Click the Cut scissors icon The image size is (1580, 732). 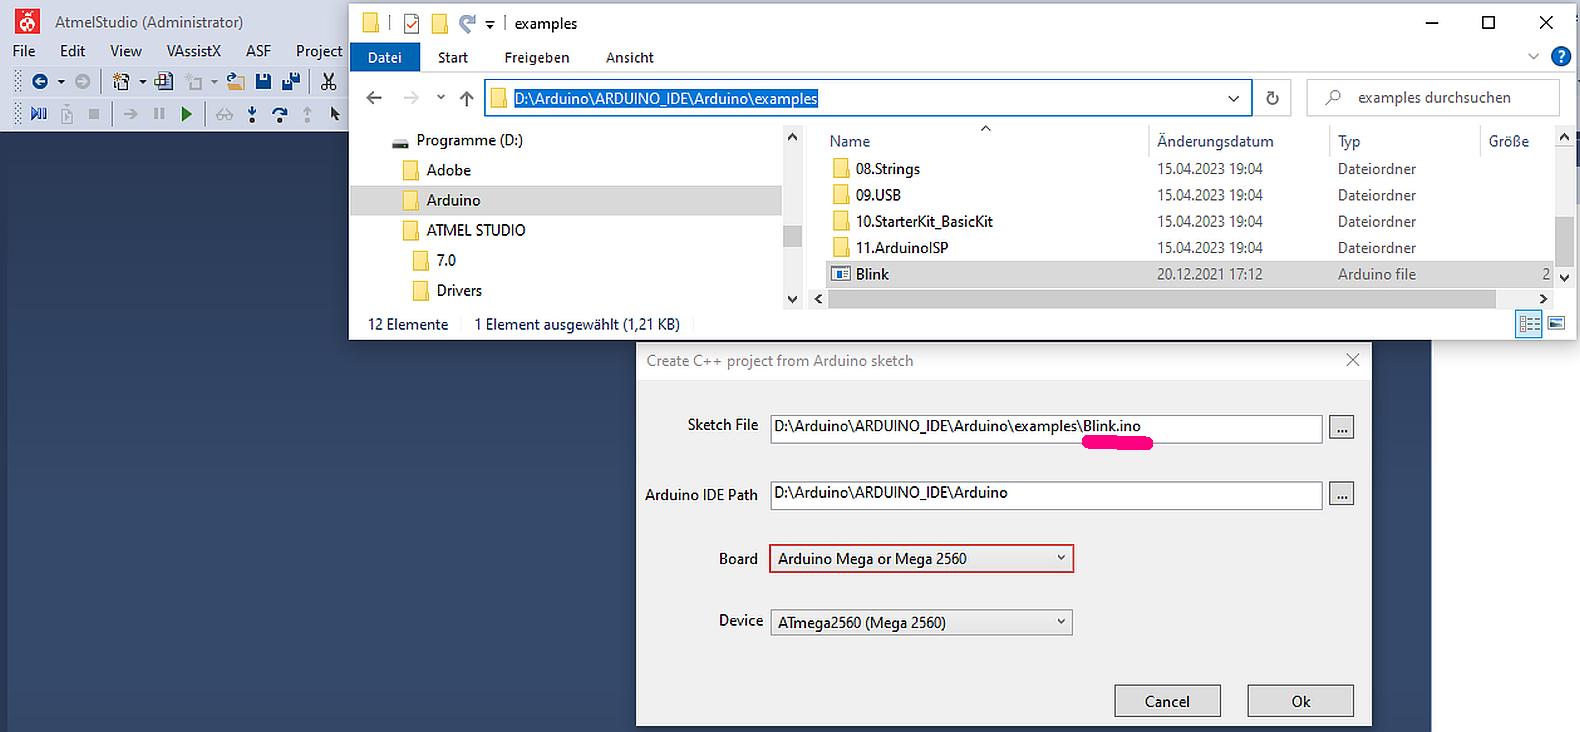tap(328, 82)
